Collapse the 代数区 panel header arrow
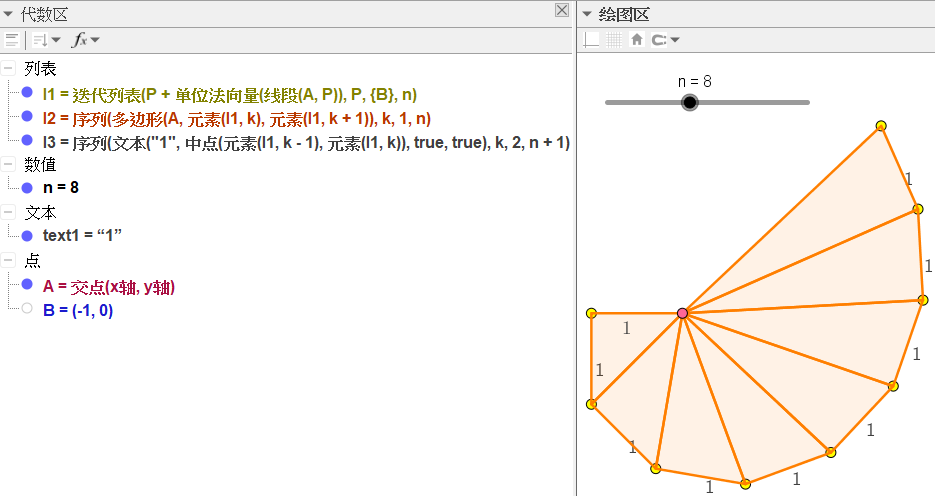 coord(8,14)
